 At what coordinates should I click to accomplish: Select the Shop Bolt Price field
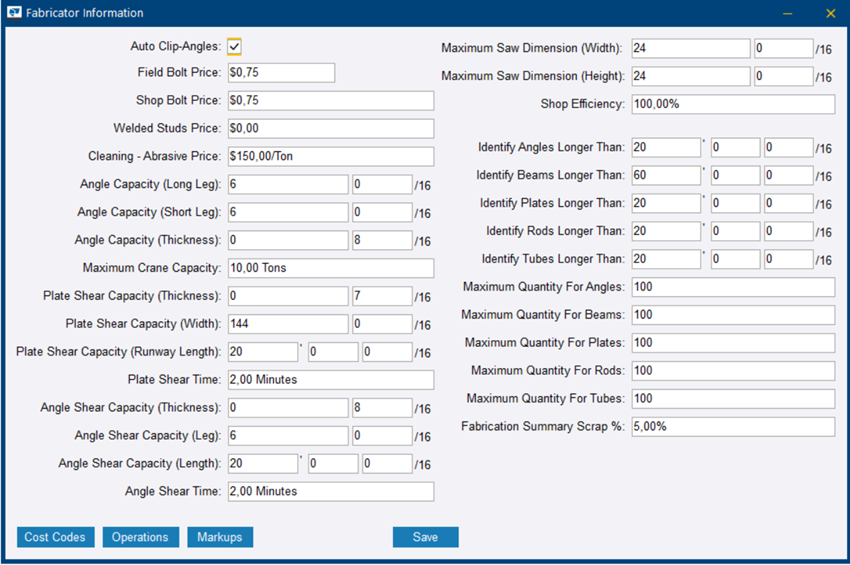(x=330, y=101)
